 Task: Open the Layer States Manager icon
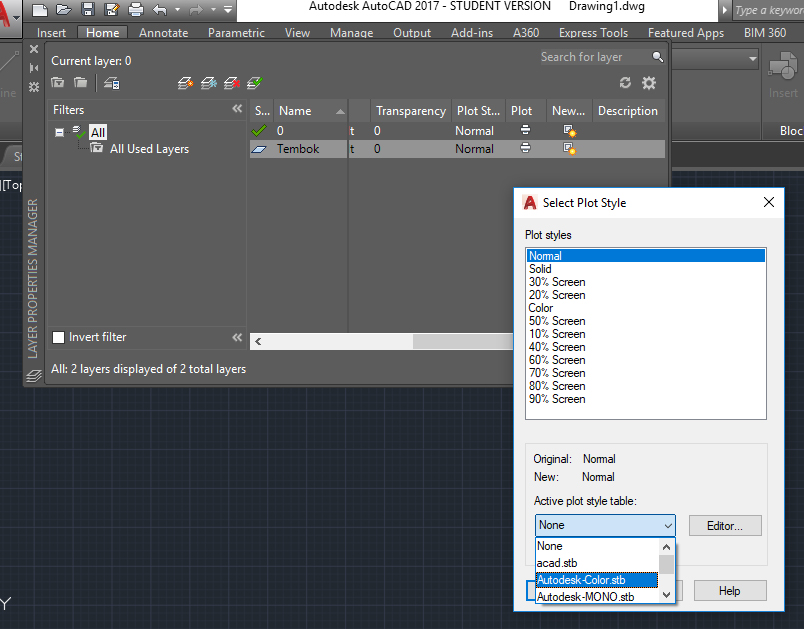pos(112,83)
